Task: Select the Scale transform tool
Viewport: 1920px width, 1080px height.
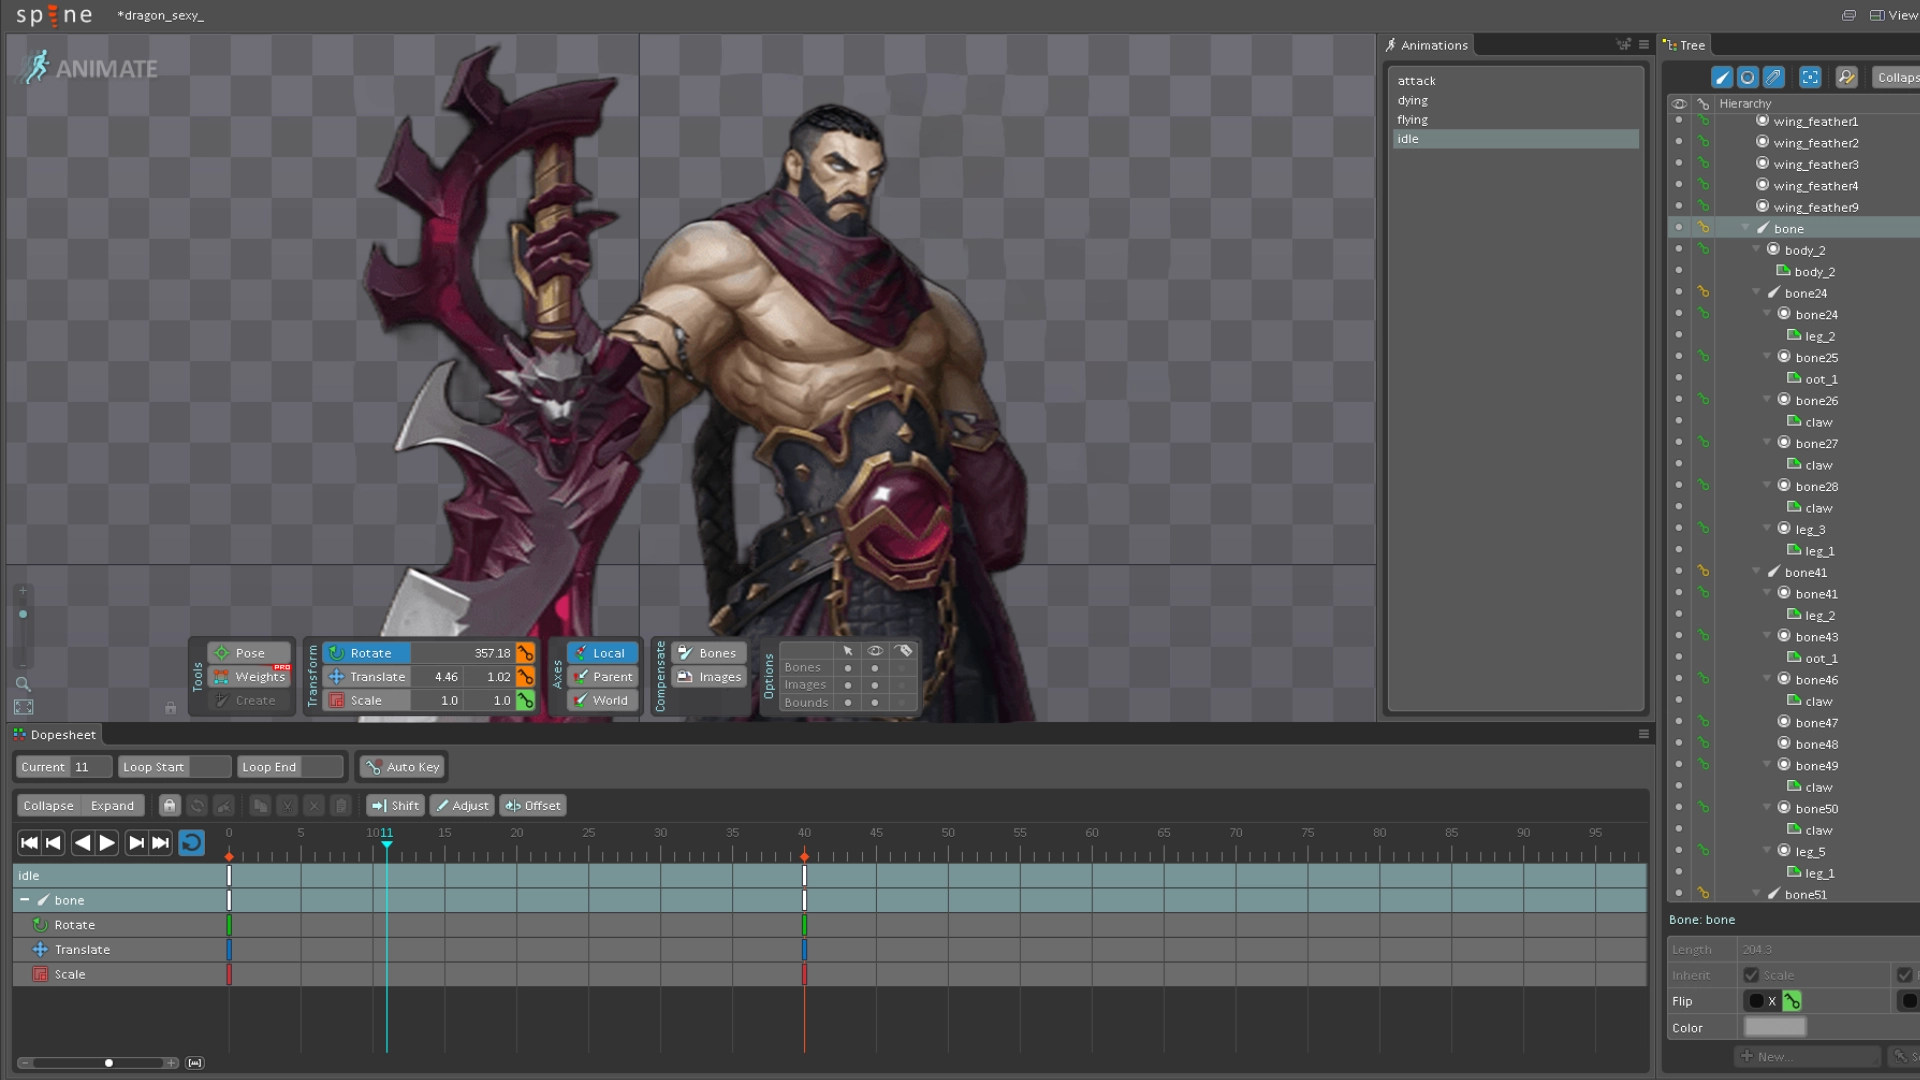Action: click(367, 701)
